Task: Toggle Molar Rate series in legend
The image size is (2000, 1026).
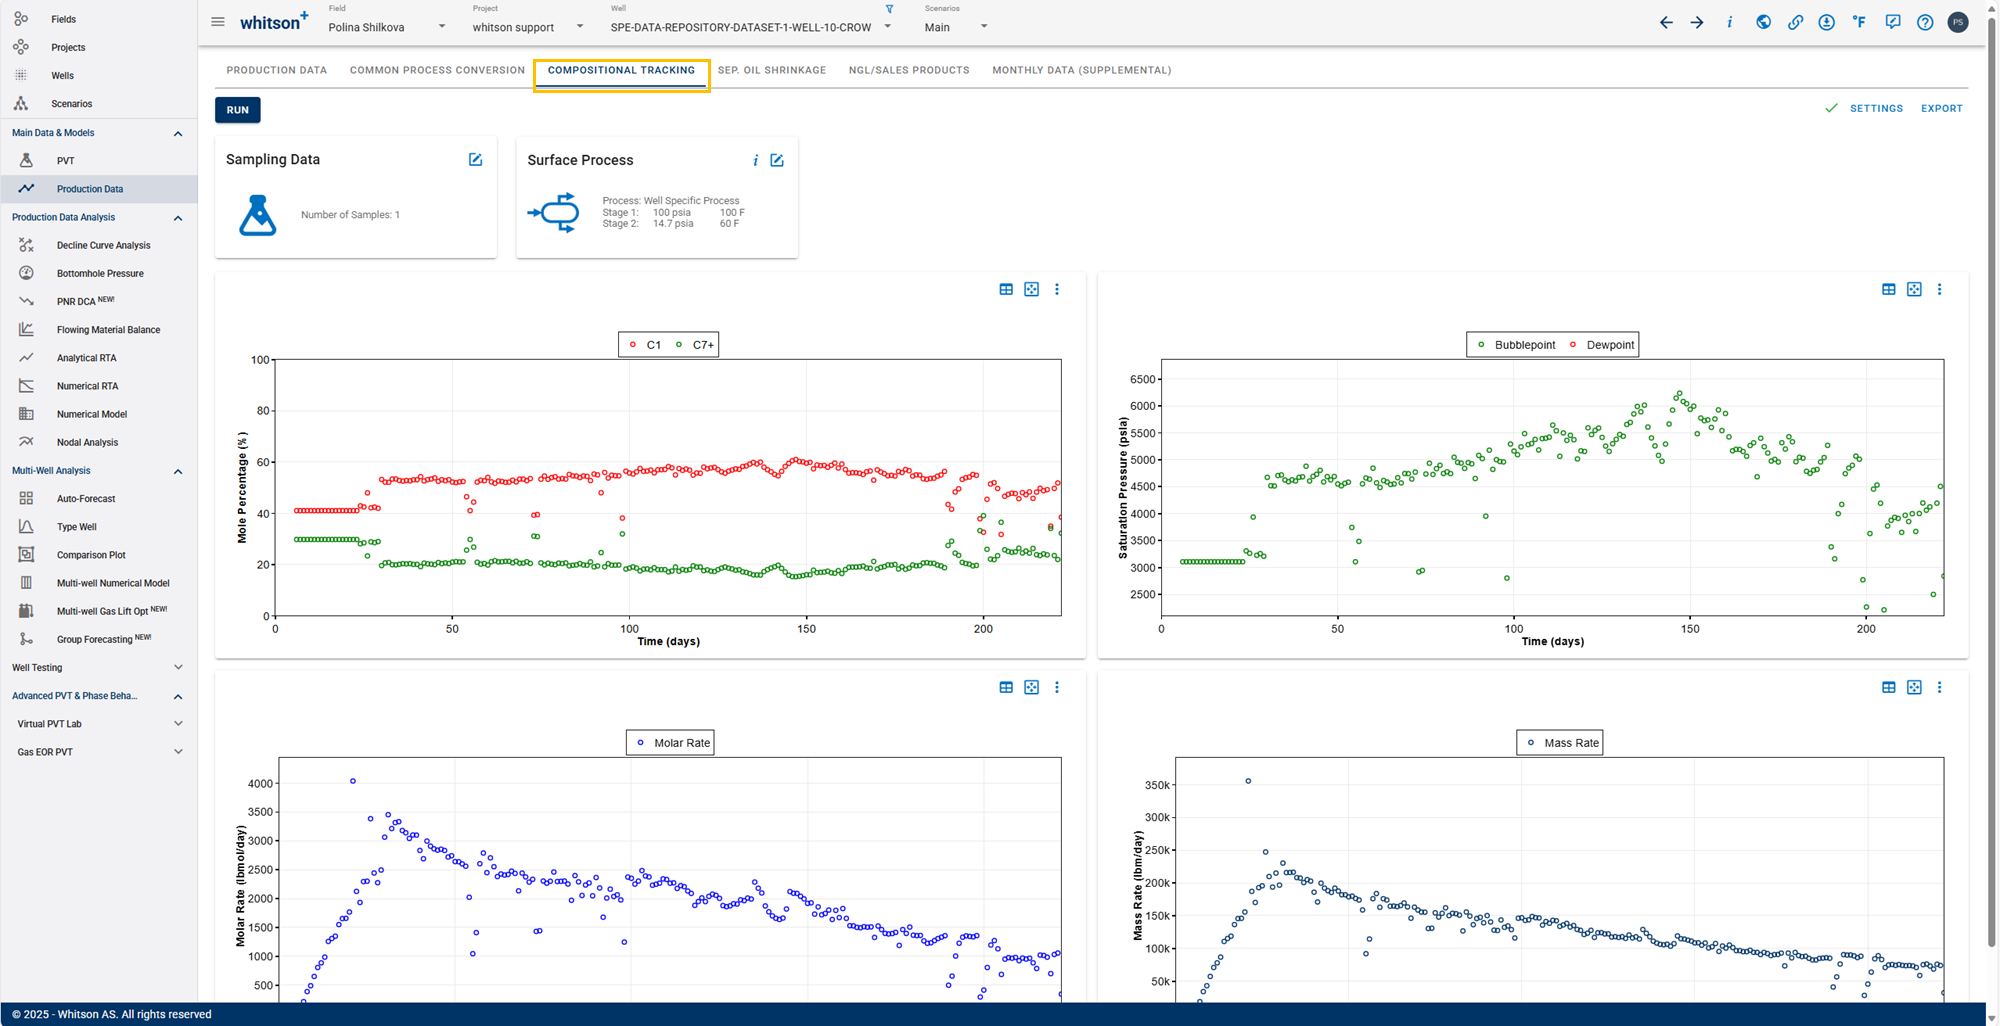Action: pos(673,743)
